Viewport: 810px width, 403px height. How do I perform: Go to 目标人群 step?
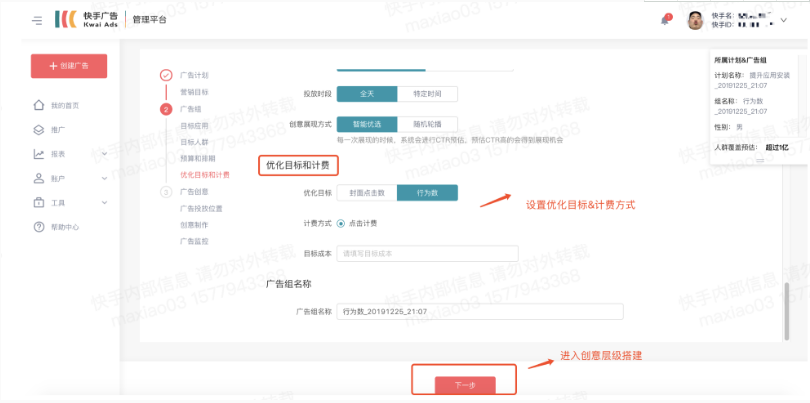pyautogui.click(x=194, y=142)
